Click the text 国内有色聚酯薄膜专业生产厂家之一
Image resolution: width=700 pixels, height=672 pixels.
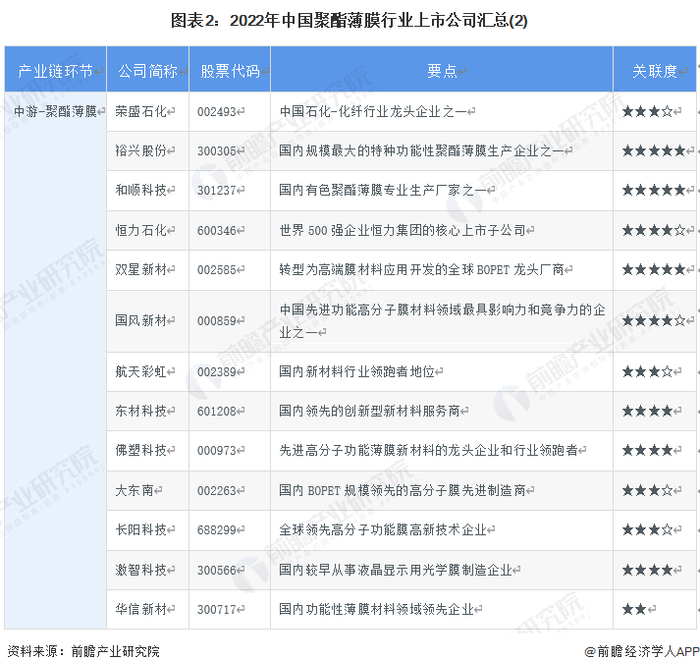point(383,190)
